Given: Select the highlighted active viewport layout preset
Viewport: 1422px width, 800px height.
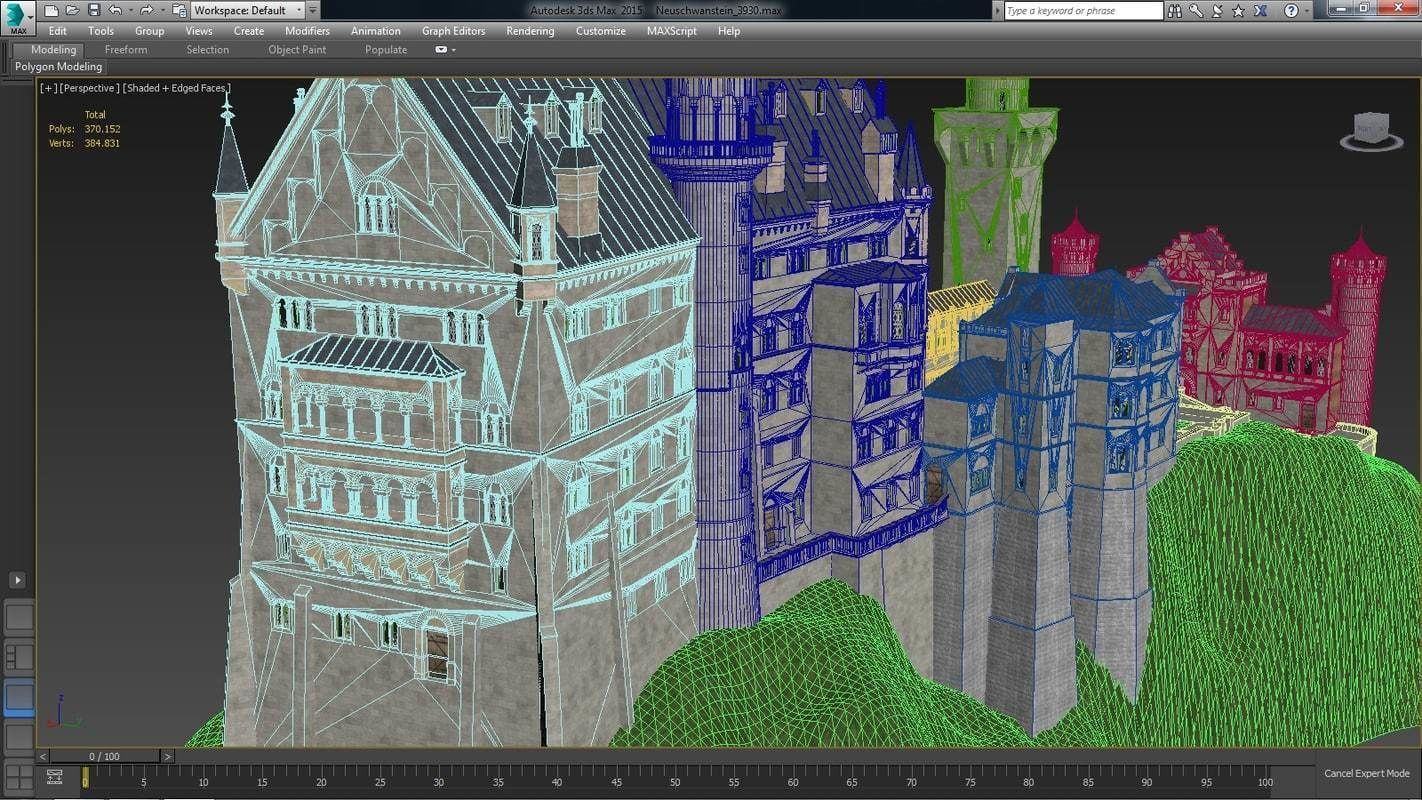Looking at the screenshot, I should click(x=19, y=697).
